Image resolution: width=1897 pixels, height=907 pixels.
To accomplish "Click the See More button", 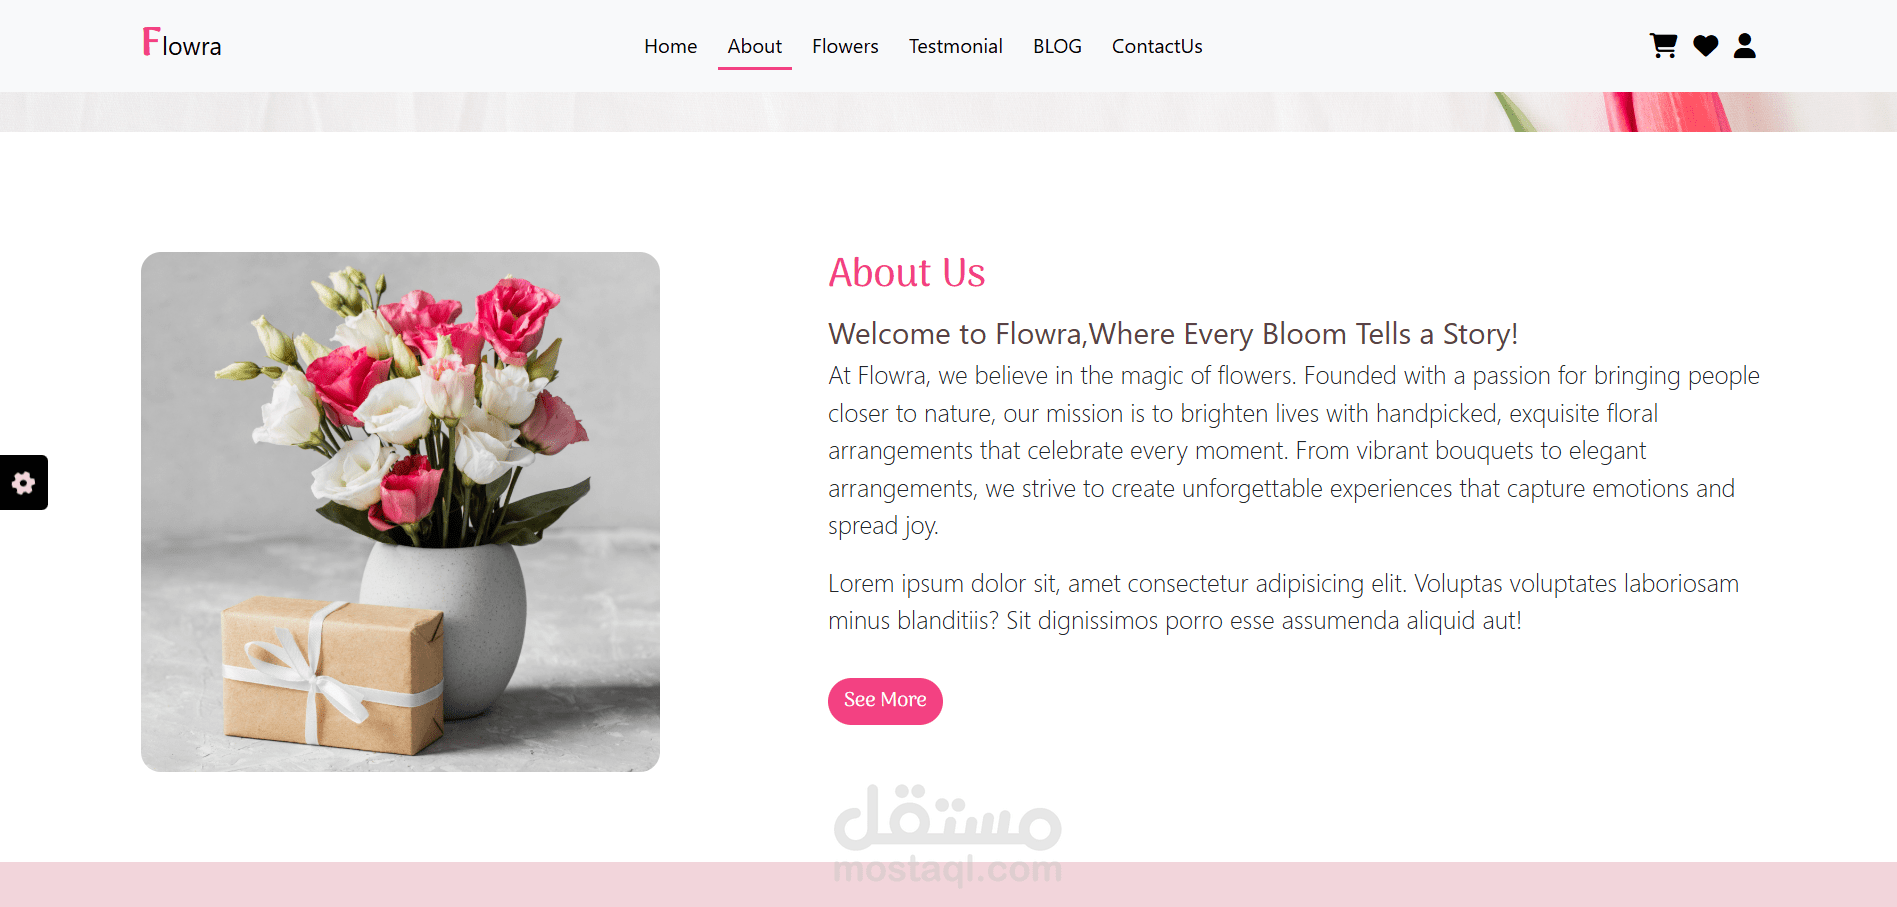I will coord(885,701).
